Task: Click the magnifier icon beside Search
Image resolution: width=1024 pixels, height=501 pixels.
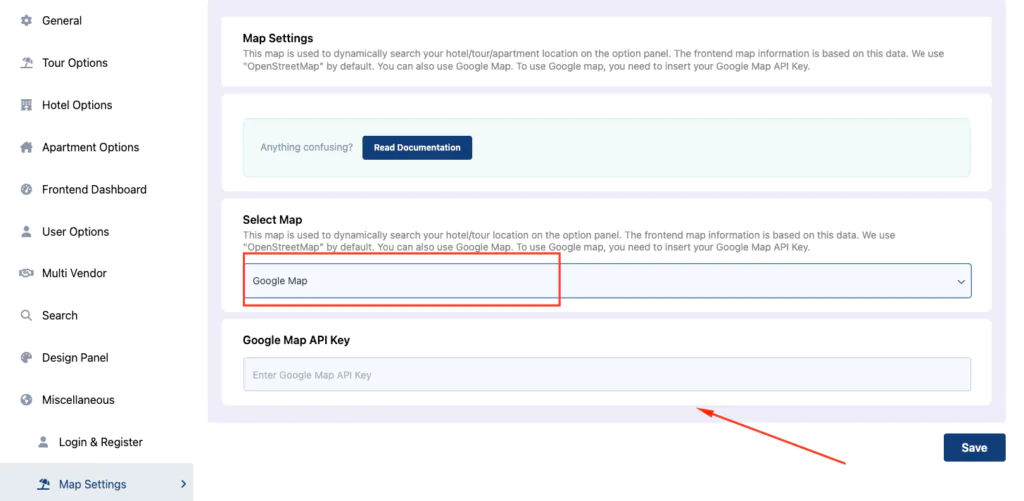Action: pos(26,315)
